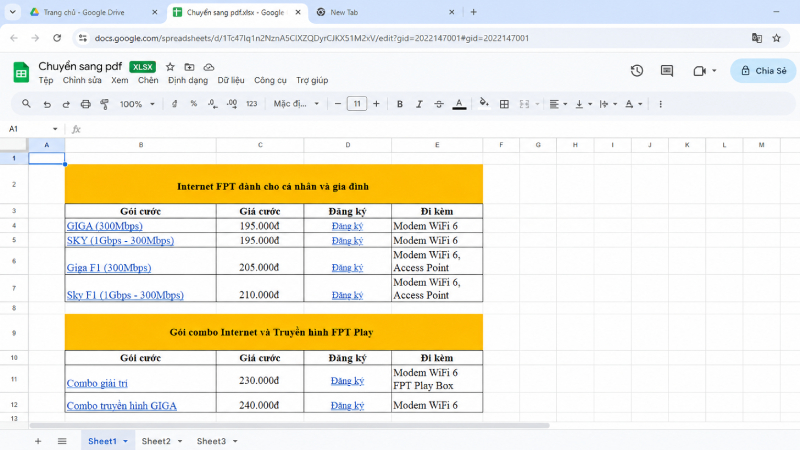Switch to the Sheet3 tab
800x450 pixels.
pos(211,441)
